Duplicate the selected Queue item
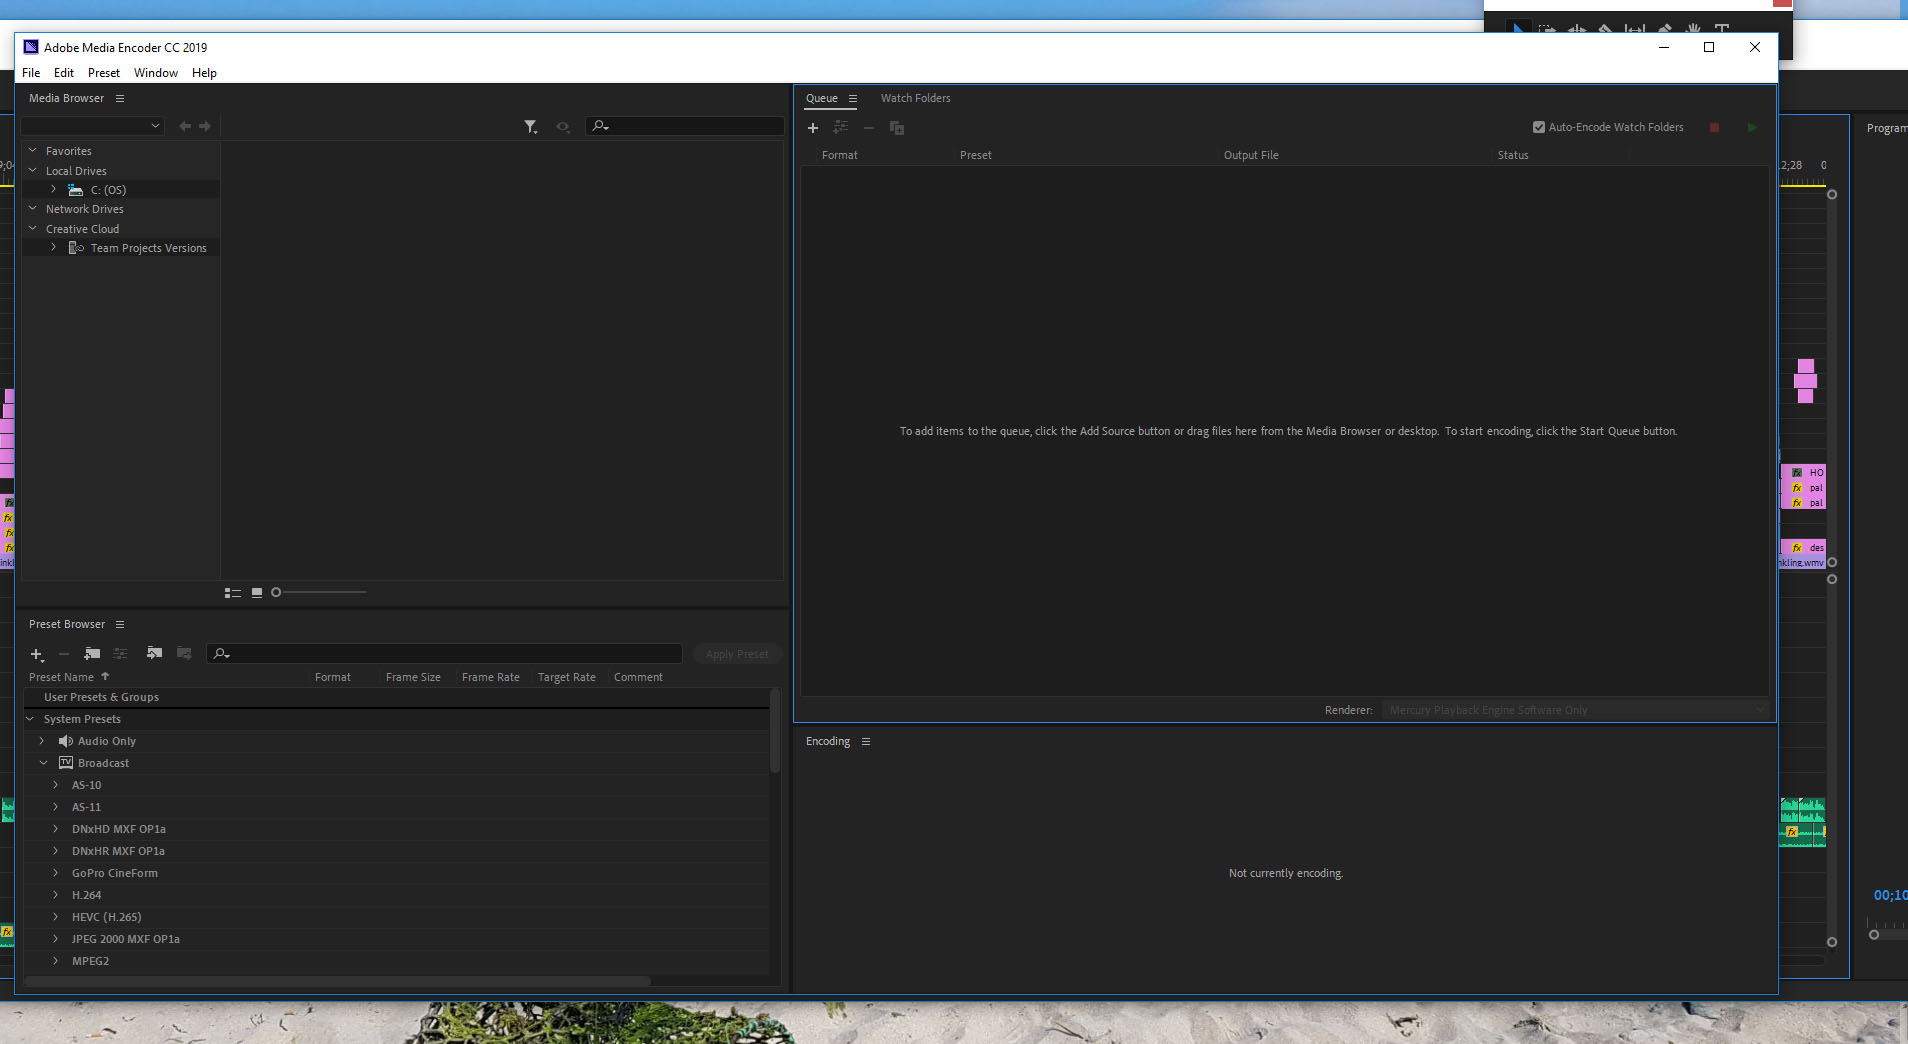 [897, 128]
